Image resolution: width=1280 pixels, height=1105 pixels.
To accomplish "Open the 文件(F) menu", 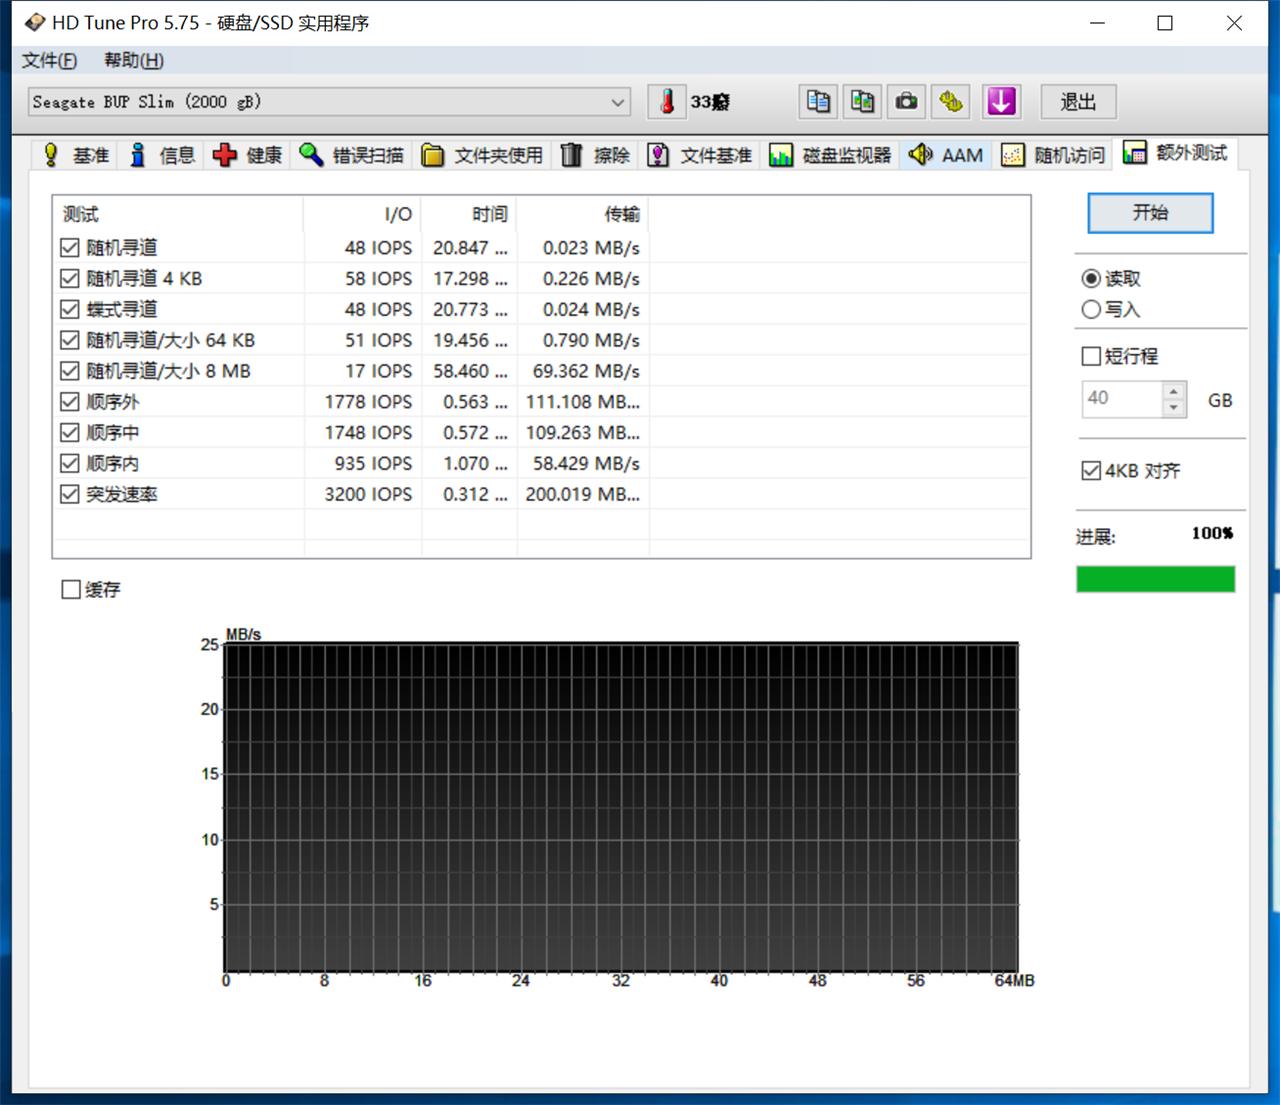I will pyautogui.click(x=49, y=60).
